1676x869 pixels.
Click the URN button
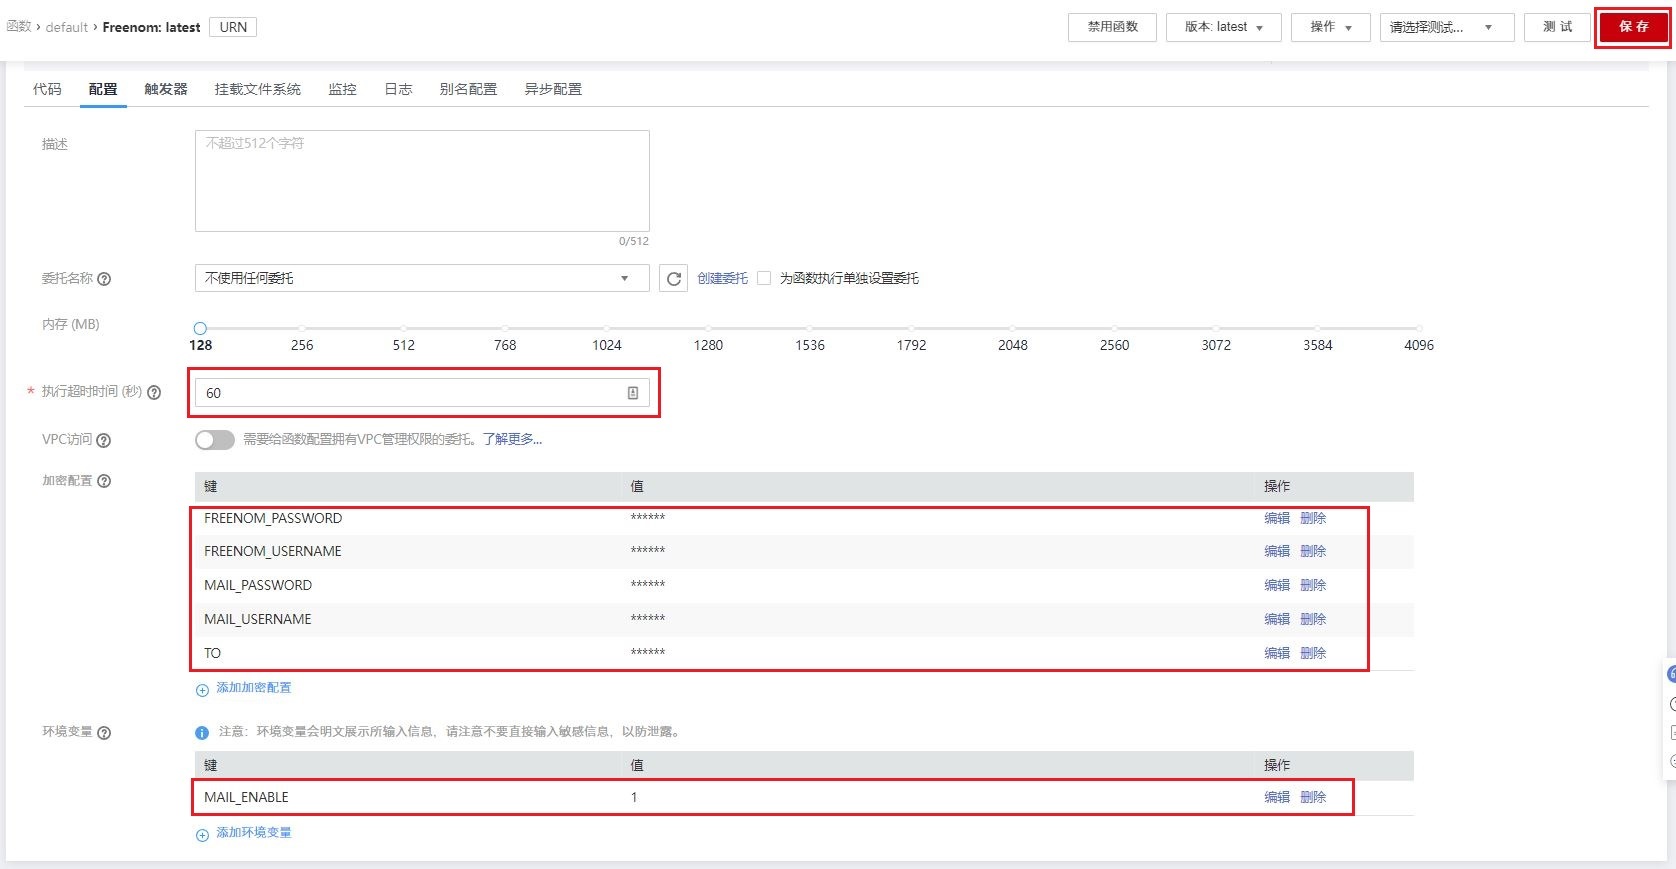233,27
